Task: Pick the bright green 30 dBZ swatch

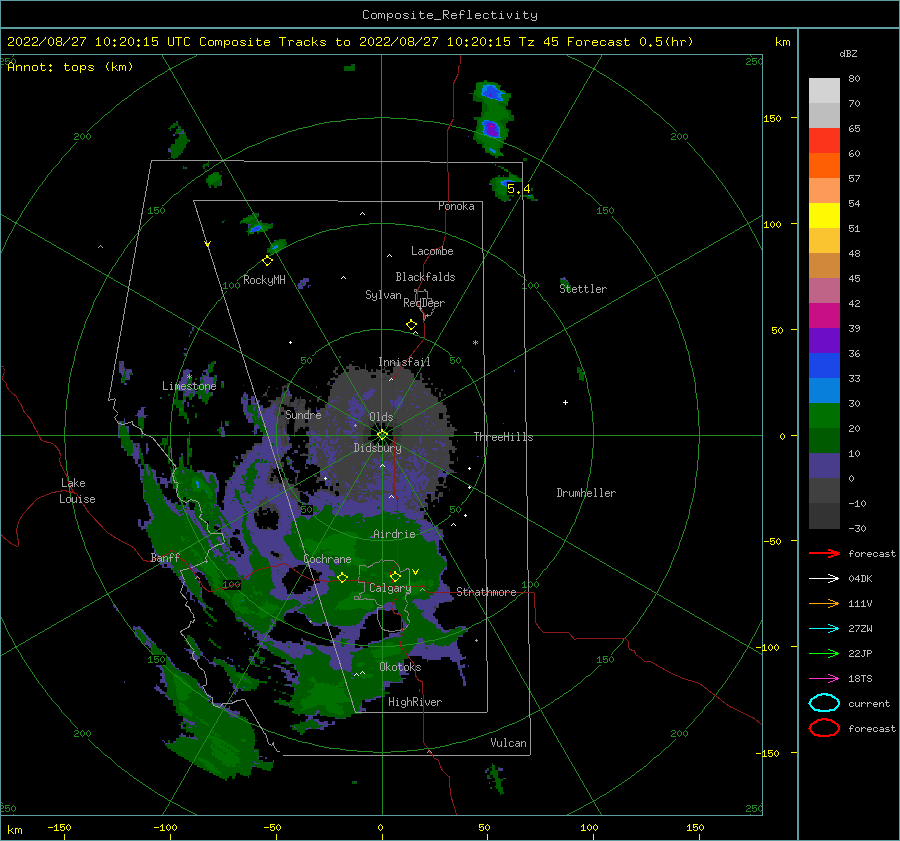Action: tap(824, 415)
